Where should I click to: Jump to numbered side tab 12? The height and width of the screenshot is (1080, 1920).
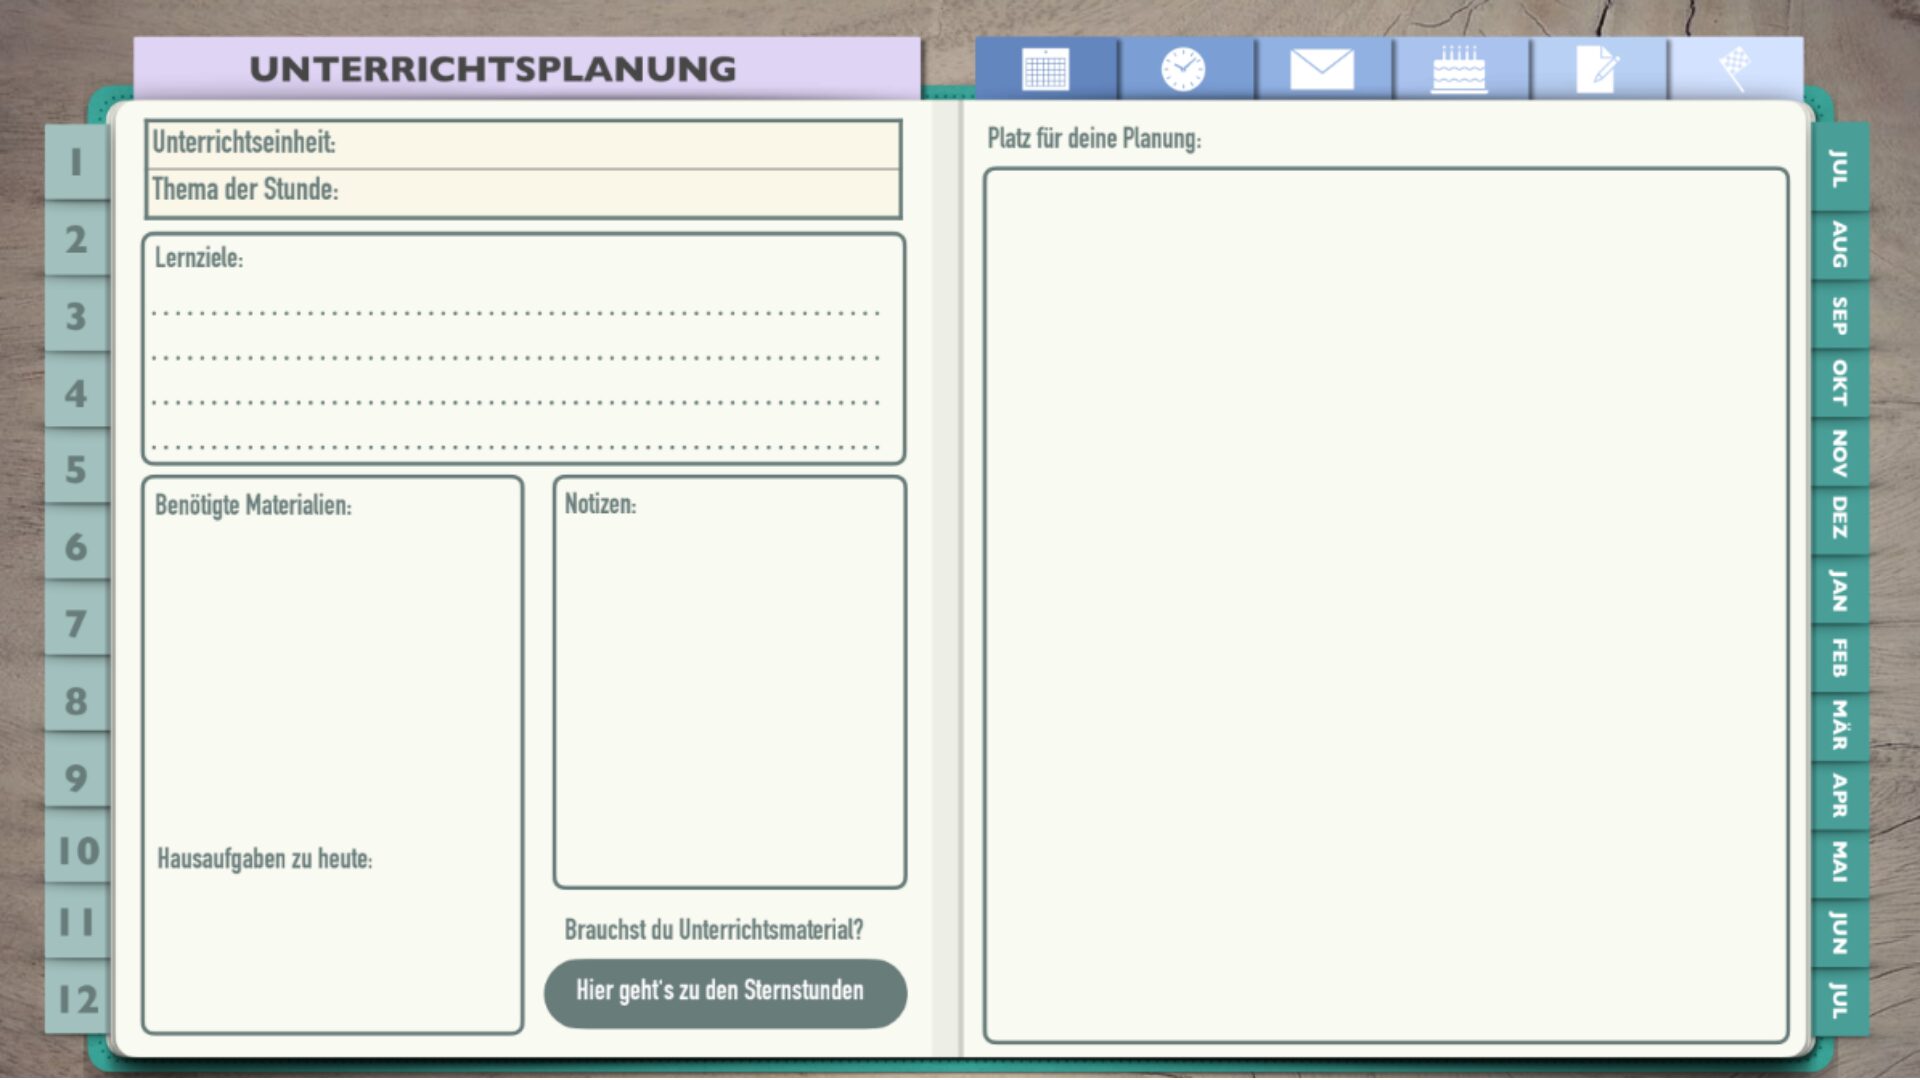click(x=76, y=999)
